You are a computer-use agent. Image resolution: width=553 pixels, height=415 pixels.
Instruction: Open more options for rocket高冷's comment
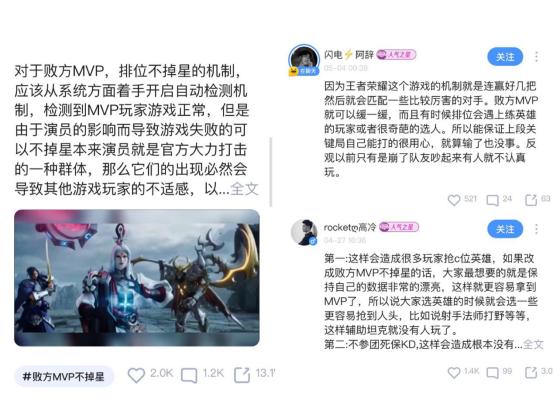click(536, 229)
